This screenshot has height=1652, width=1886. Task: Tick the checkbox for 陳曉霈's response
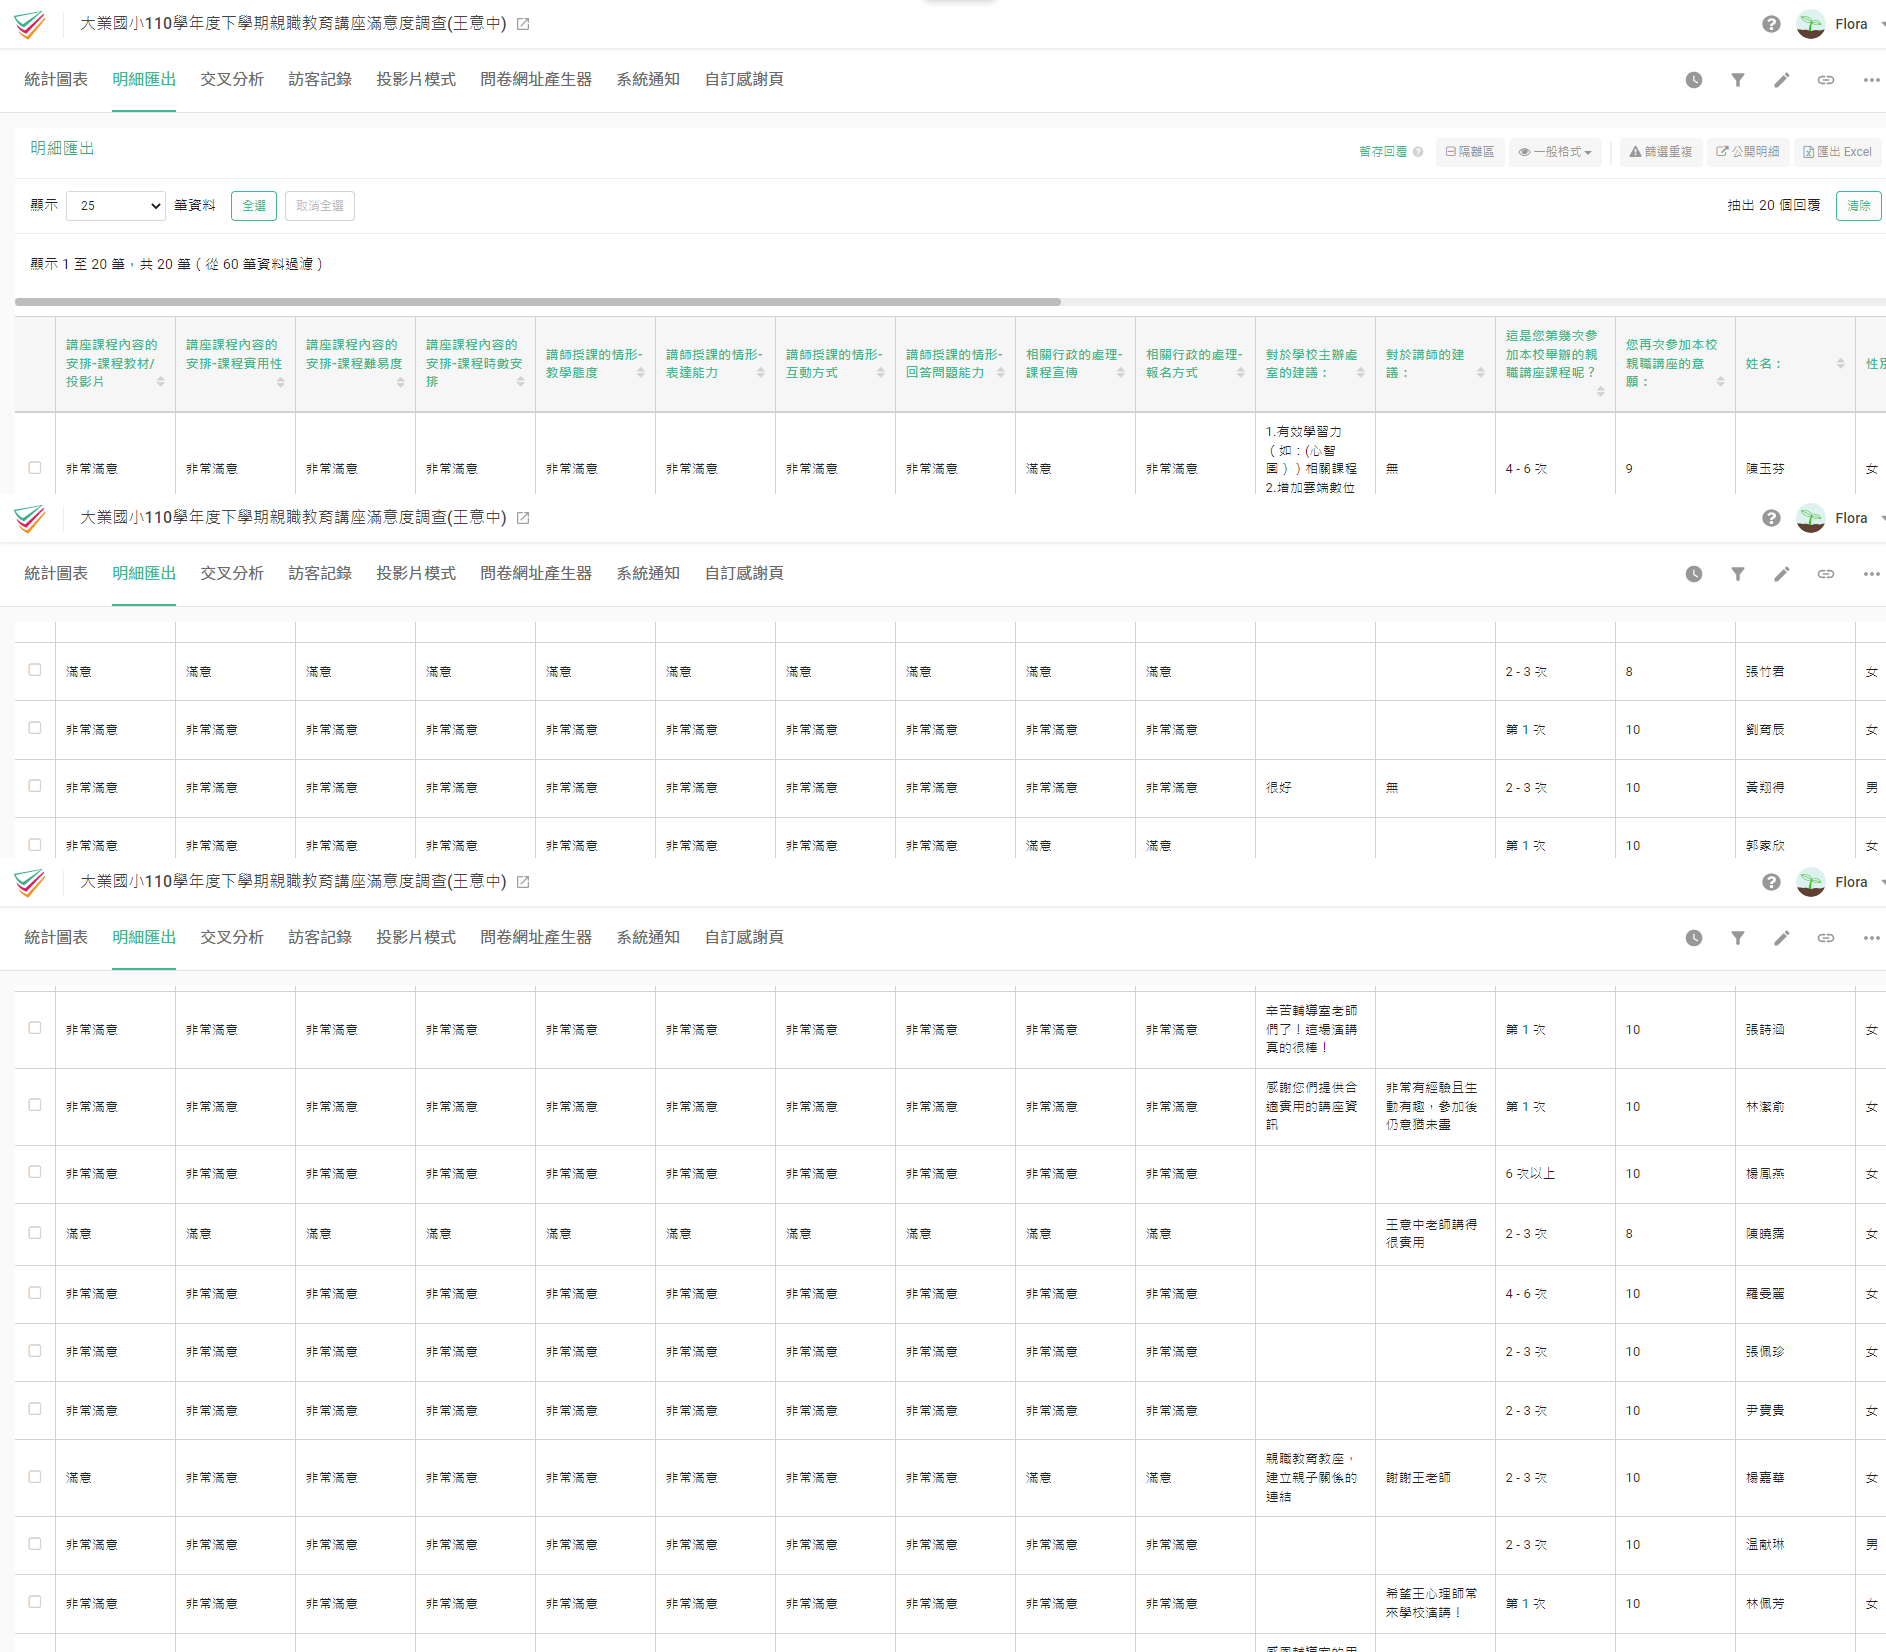click(35, 1233)
